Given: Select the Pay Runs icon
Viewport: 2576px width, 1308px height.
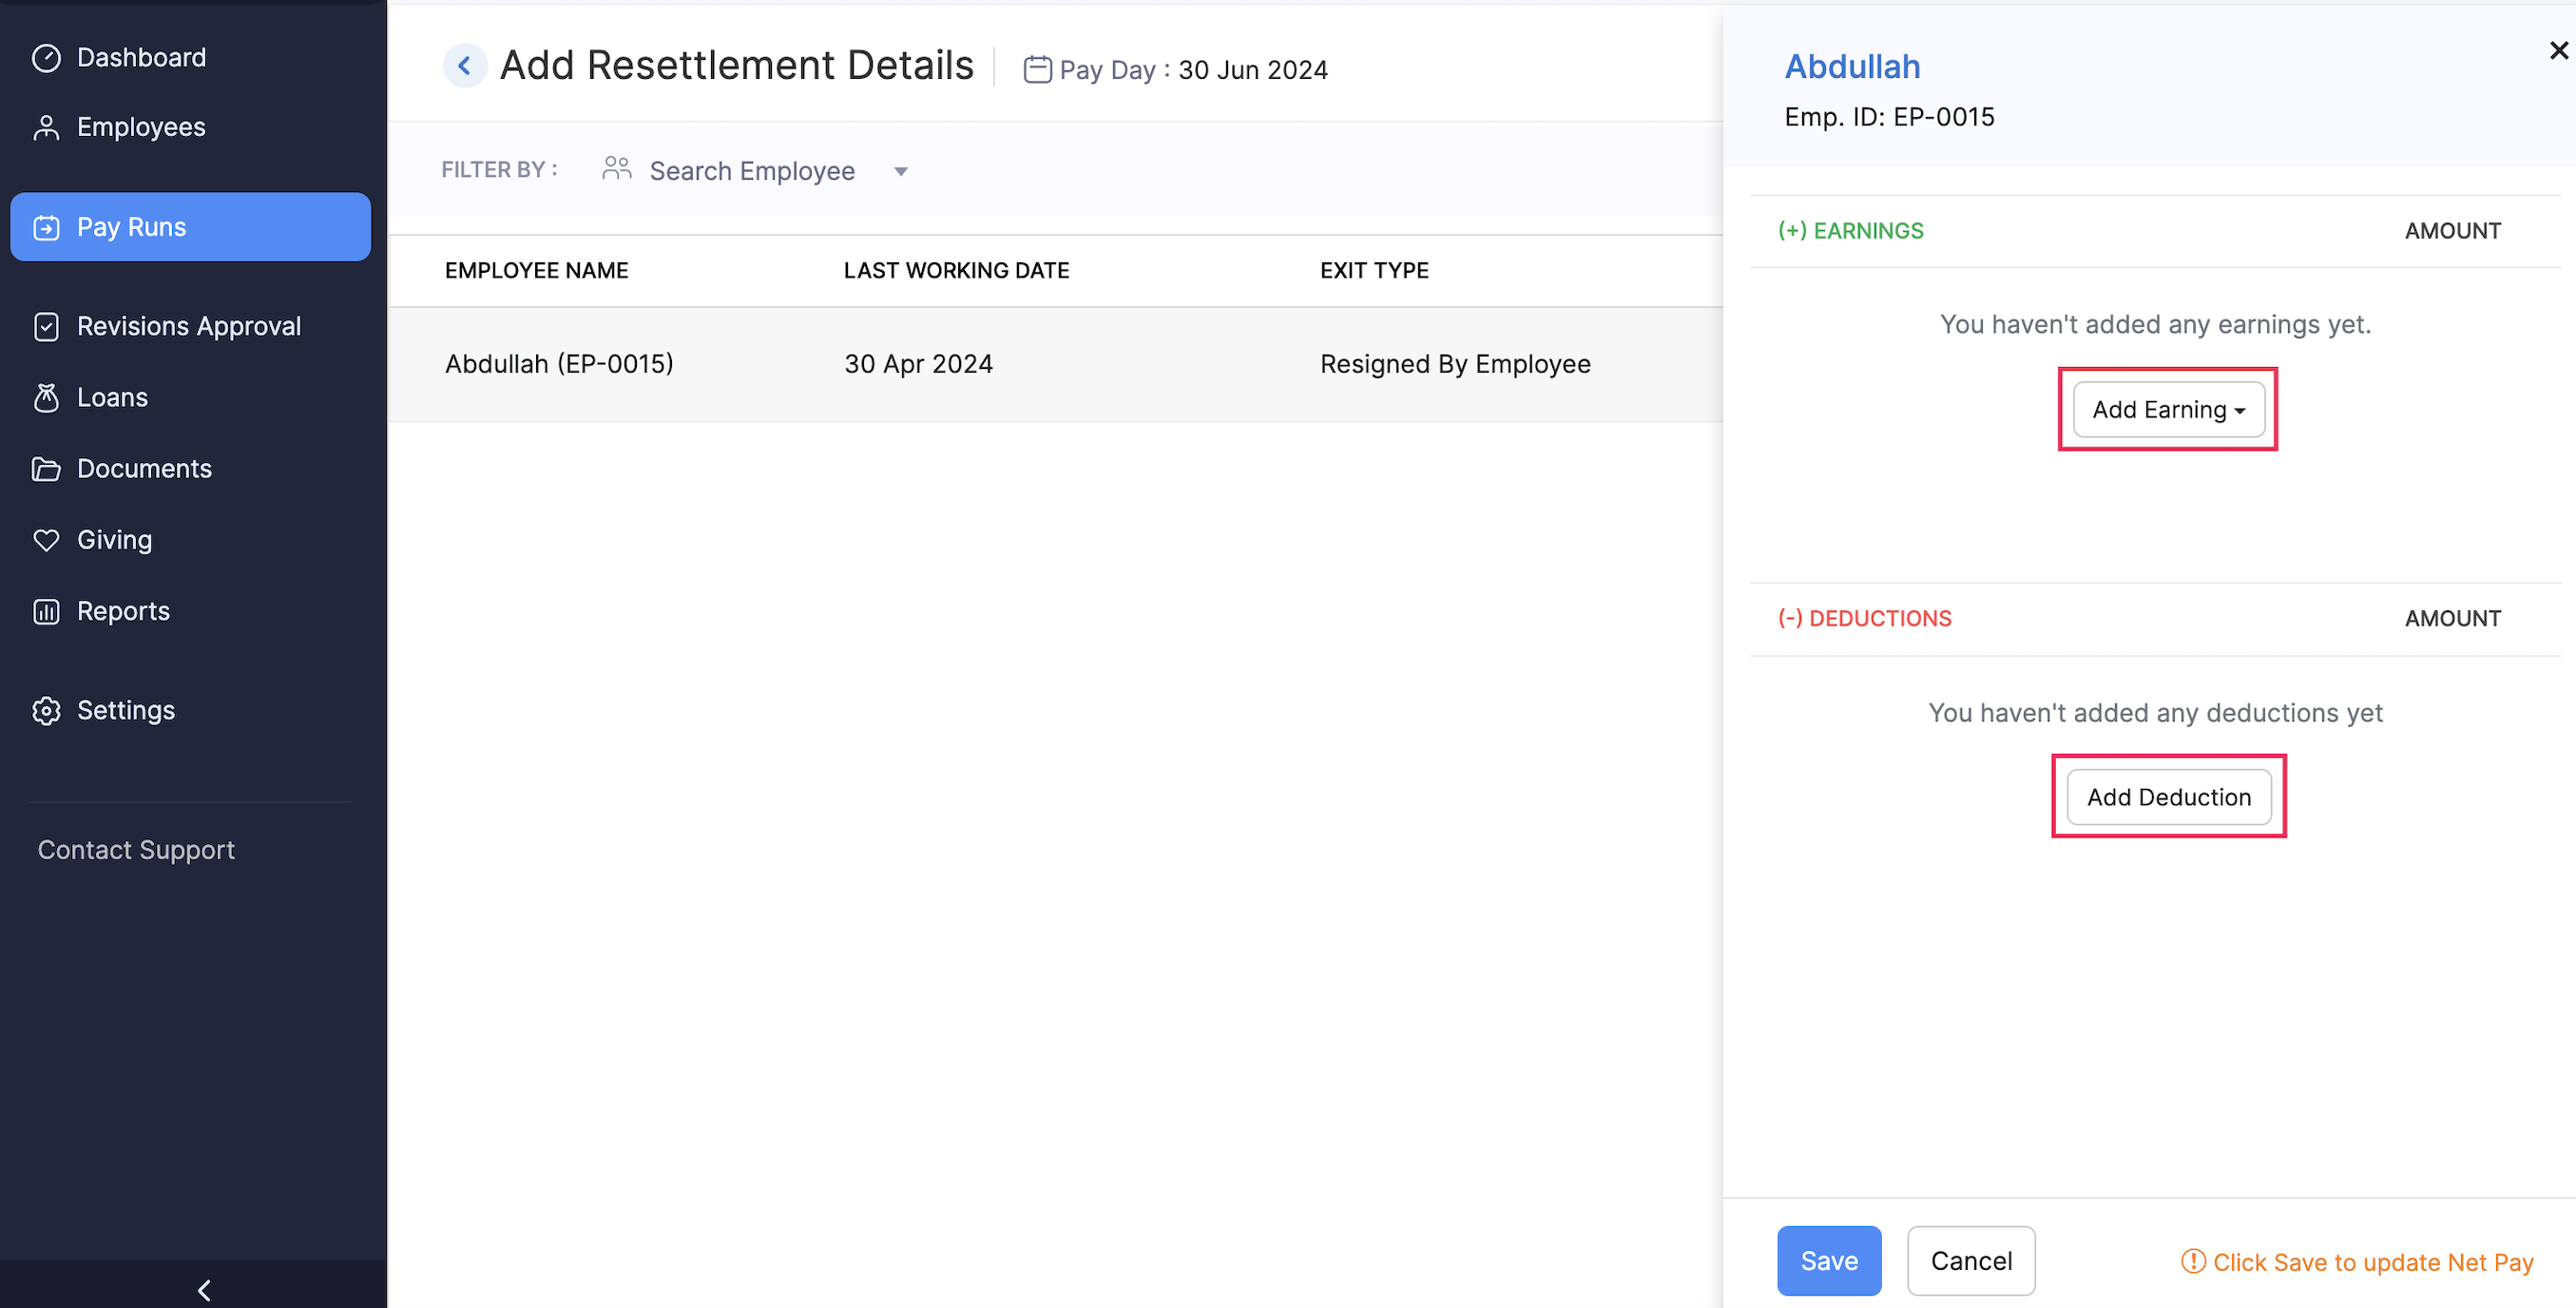Looking at the screenshot, I should tap(47, 226).
